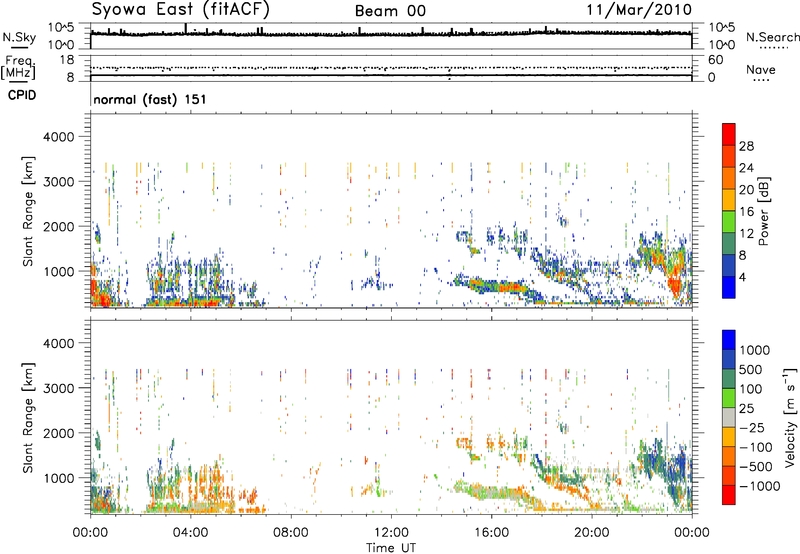Click the "12" power colorbar label
This screenshot has width=800, height=554.
(746, 234)
